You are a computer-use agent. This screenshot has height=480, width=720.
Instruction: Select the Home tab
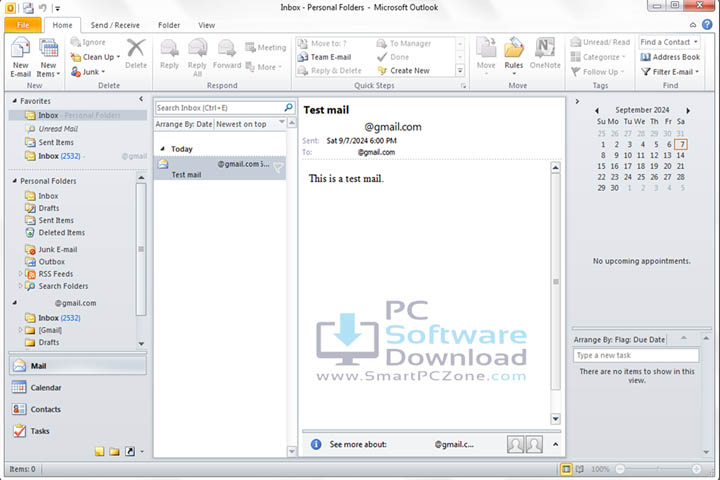point(62,25)
